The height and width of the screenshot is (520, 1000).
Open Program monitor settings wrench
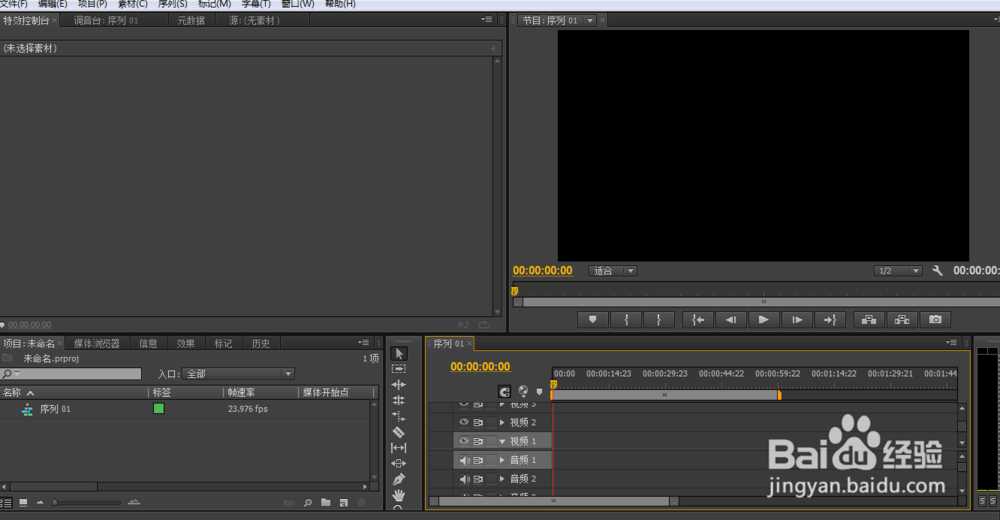click(x=937, y=271)
